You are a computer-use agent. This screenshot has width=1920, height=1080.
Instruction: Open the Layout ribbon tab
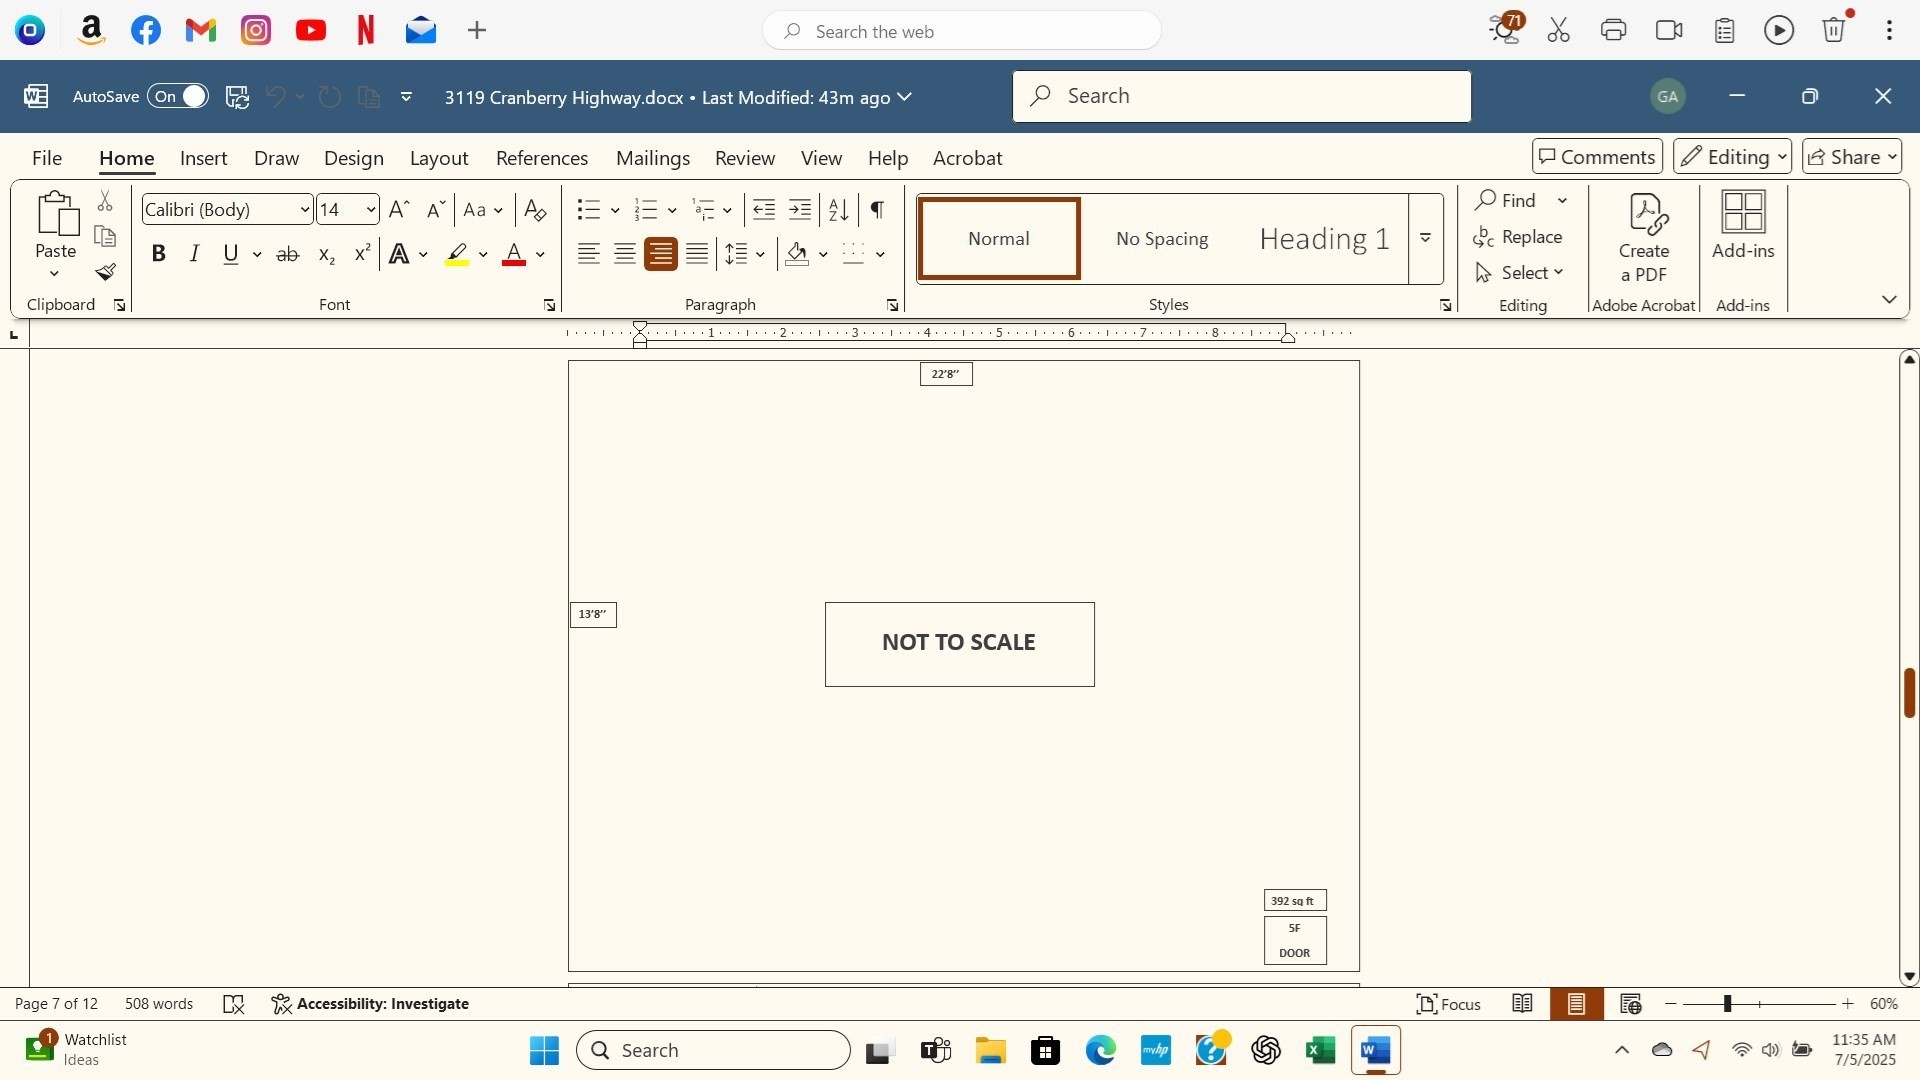(x=439, y=158)
